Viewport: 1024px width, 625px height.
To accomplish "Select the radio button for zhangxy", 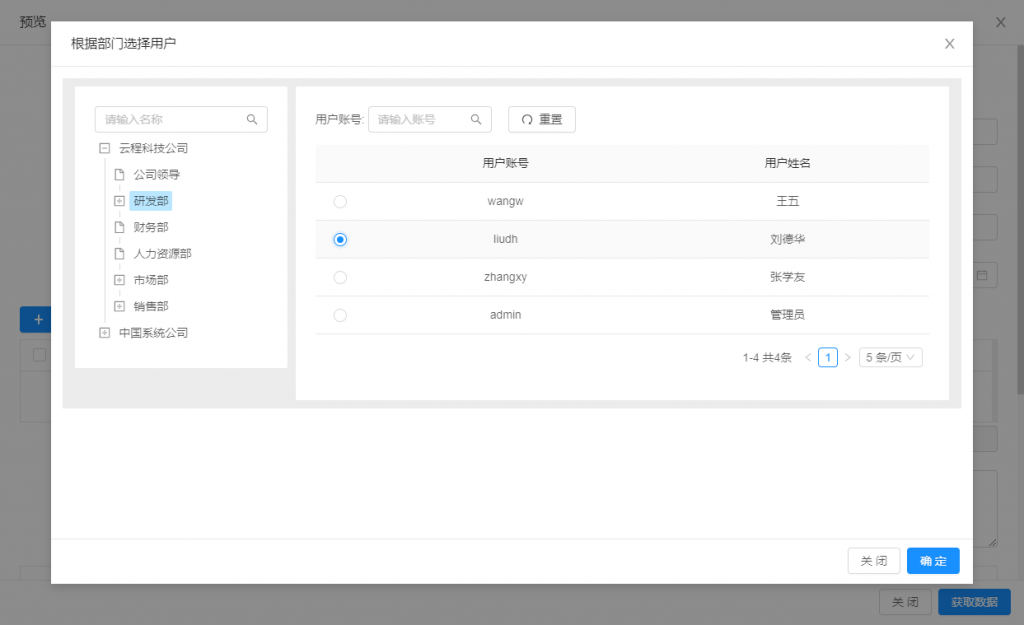I will 340,277.
